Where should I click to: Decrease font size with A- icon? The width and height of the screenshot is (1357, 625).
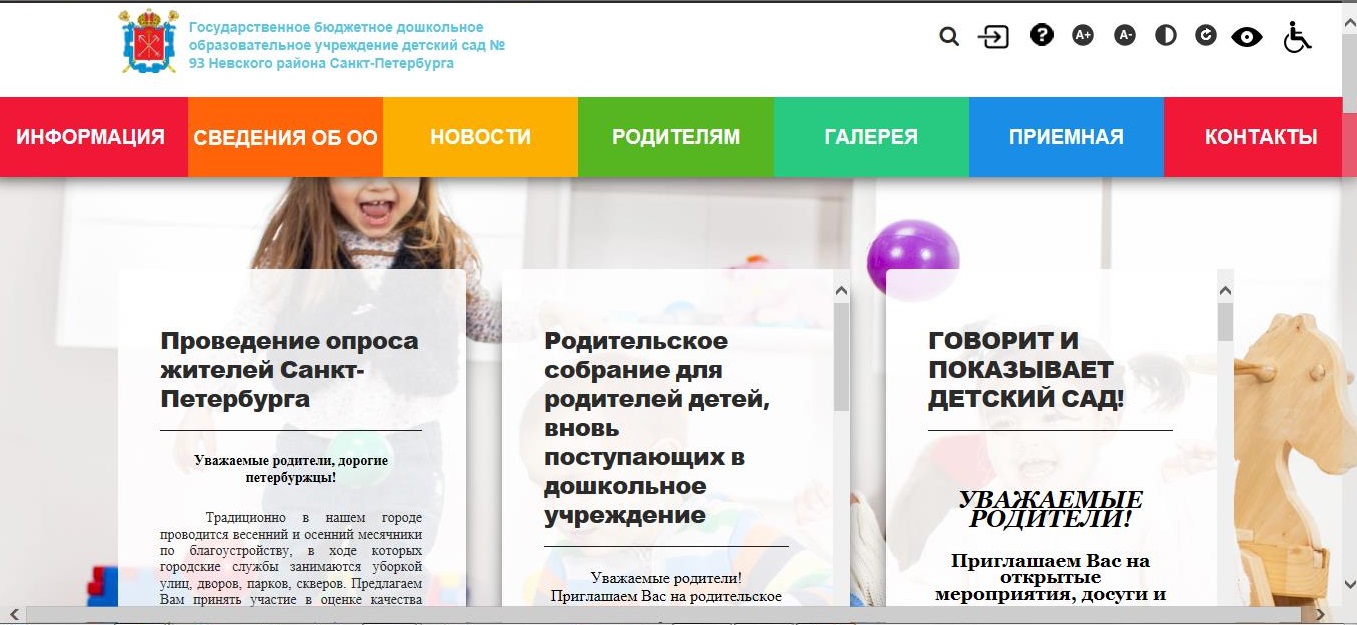click(x=1125, y=36)
